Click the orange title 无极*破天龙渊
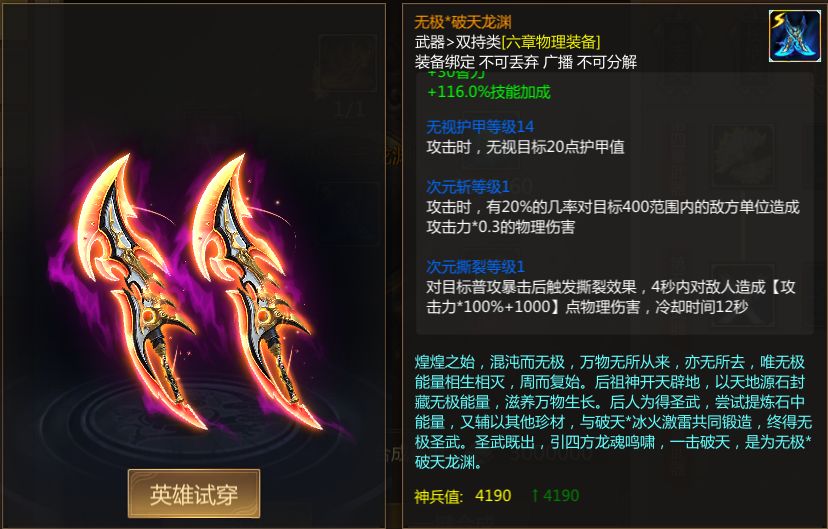 point(463,22)
